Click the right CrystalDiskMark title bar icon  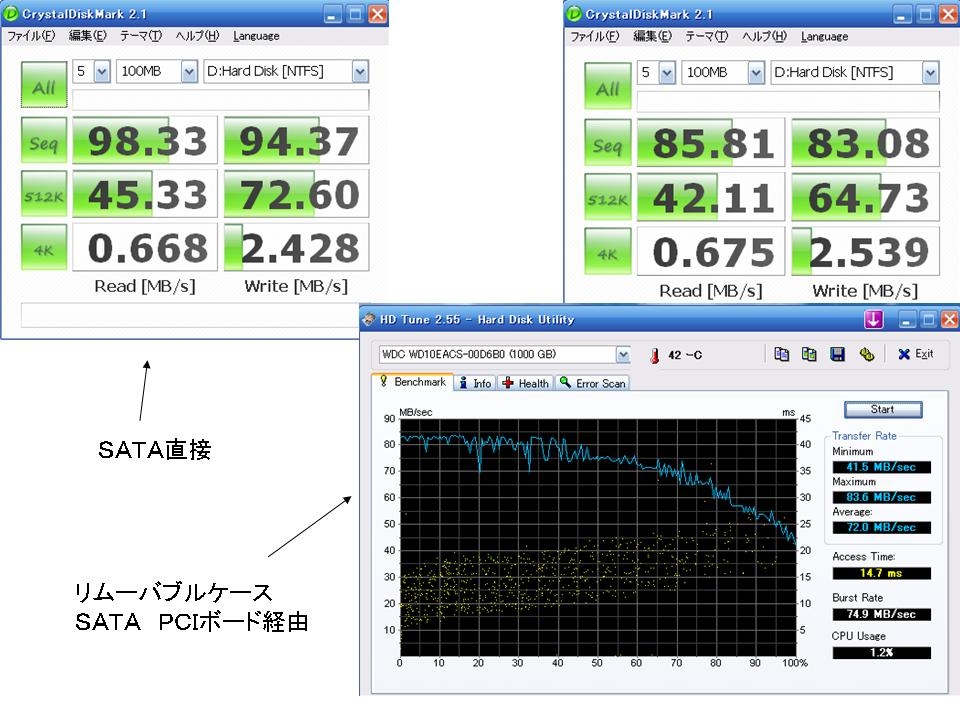tap(574, 13)
